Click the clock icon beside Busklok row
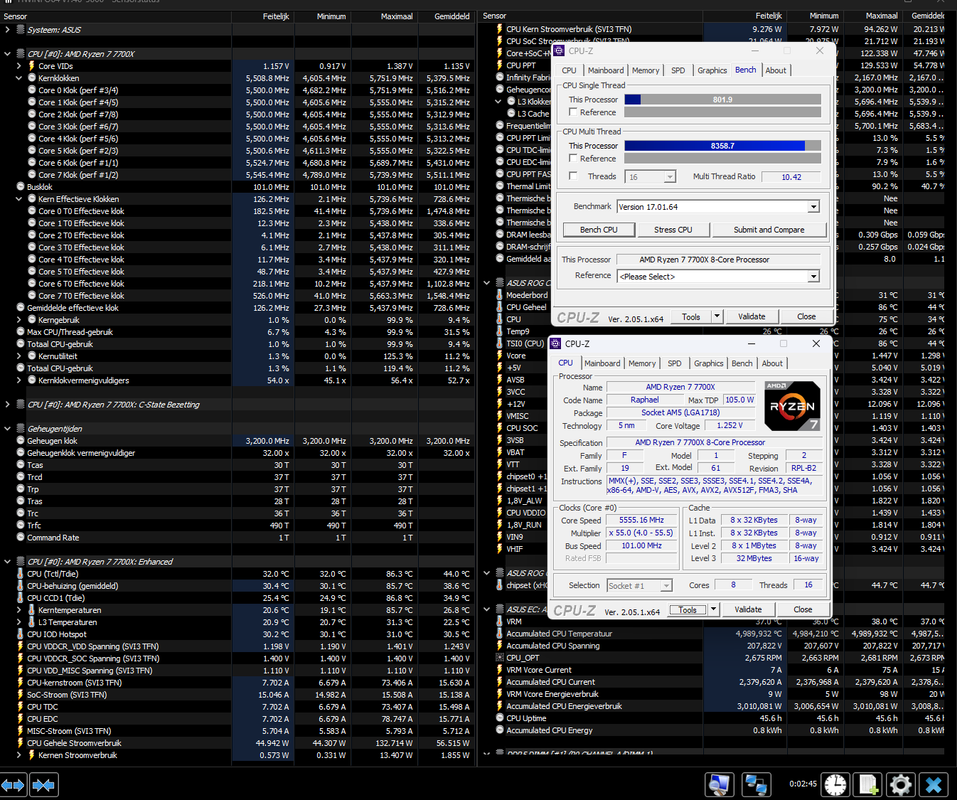The image size is (957, 800). [x=20, y=187]
